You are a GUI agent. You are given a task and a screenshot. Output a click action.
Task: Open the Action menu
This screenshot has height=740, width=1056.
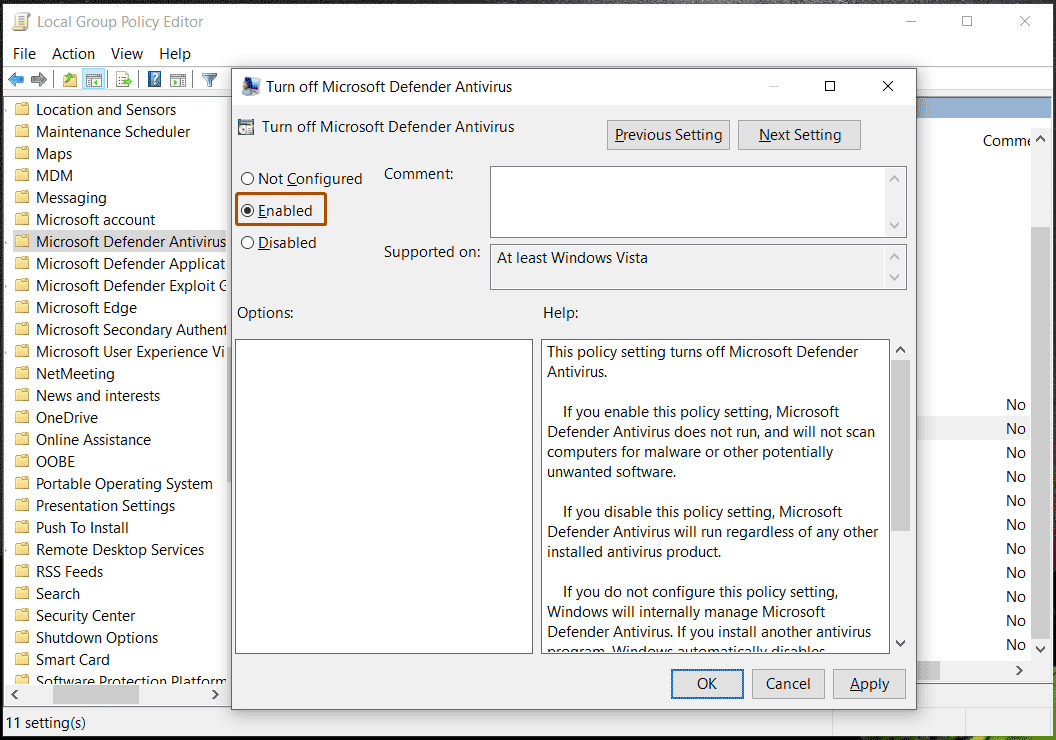coord(73,53)
